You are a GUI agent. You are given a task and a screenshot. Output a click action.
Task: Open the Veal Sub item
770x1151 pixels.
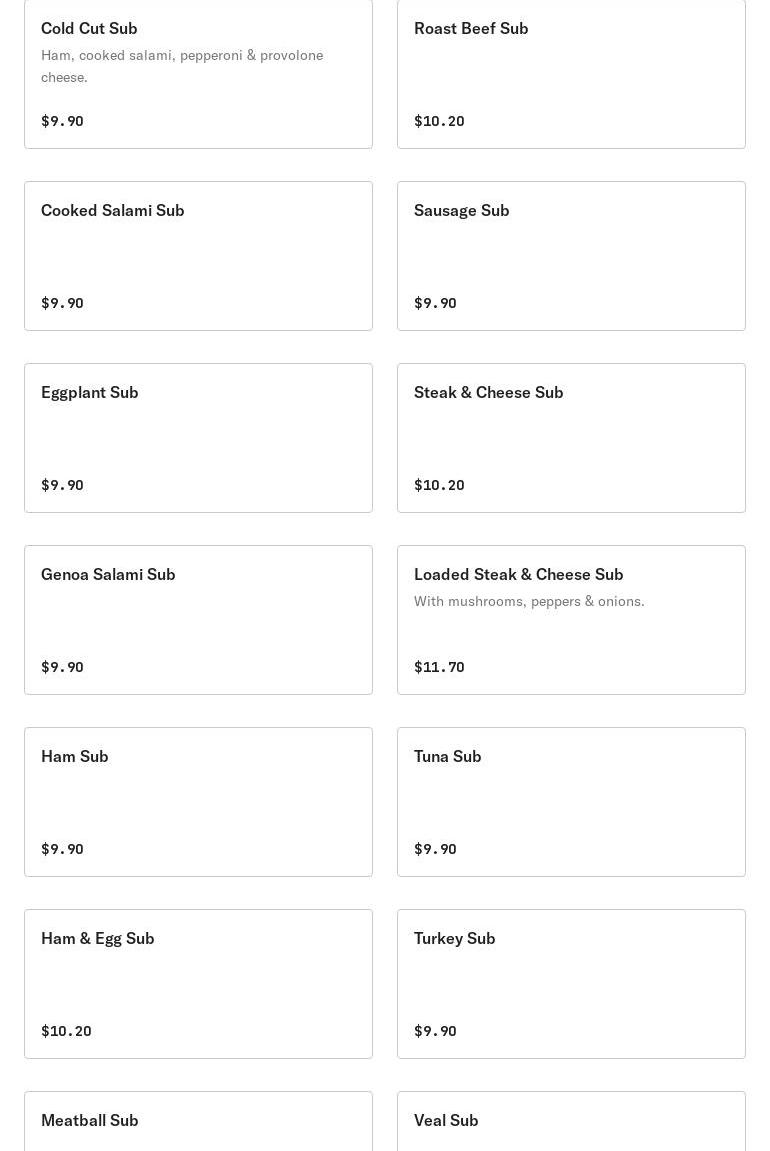tap(571, 1122)
